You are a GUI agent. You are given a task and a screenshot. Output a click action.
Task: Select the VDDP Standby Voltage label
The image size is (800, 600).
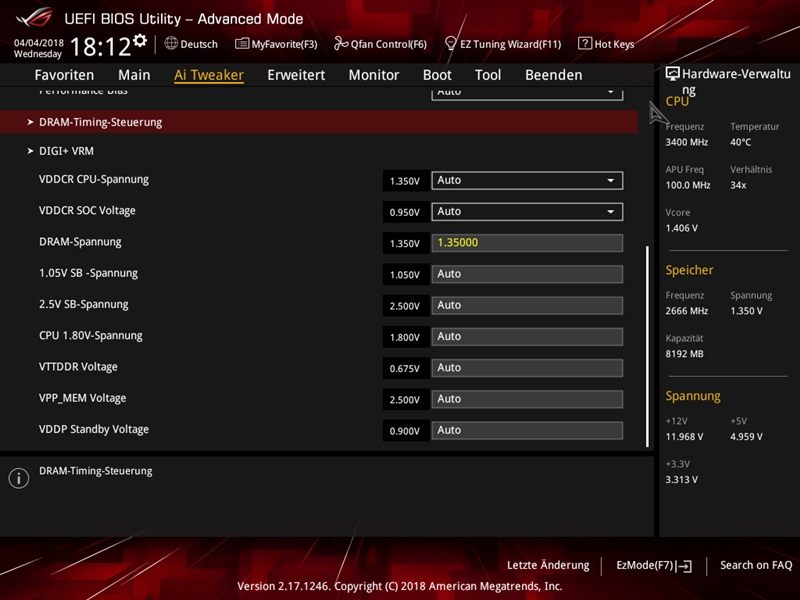click(94, 430)
